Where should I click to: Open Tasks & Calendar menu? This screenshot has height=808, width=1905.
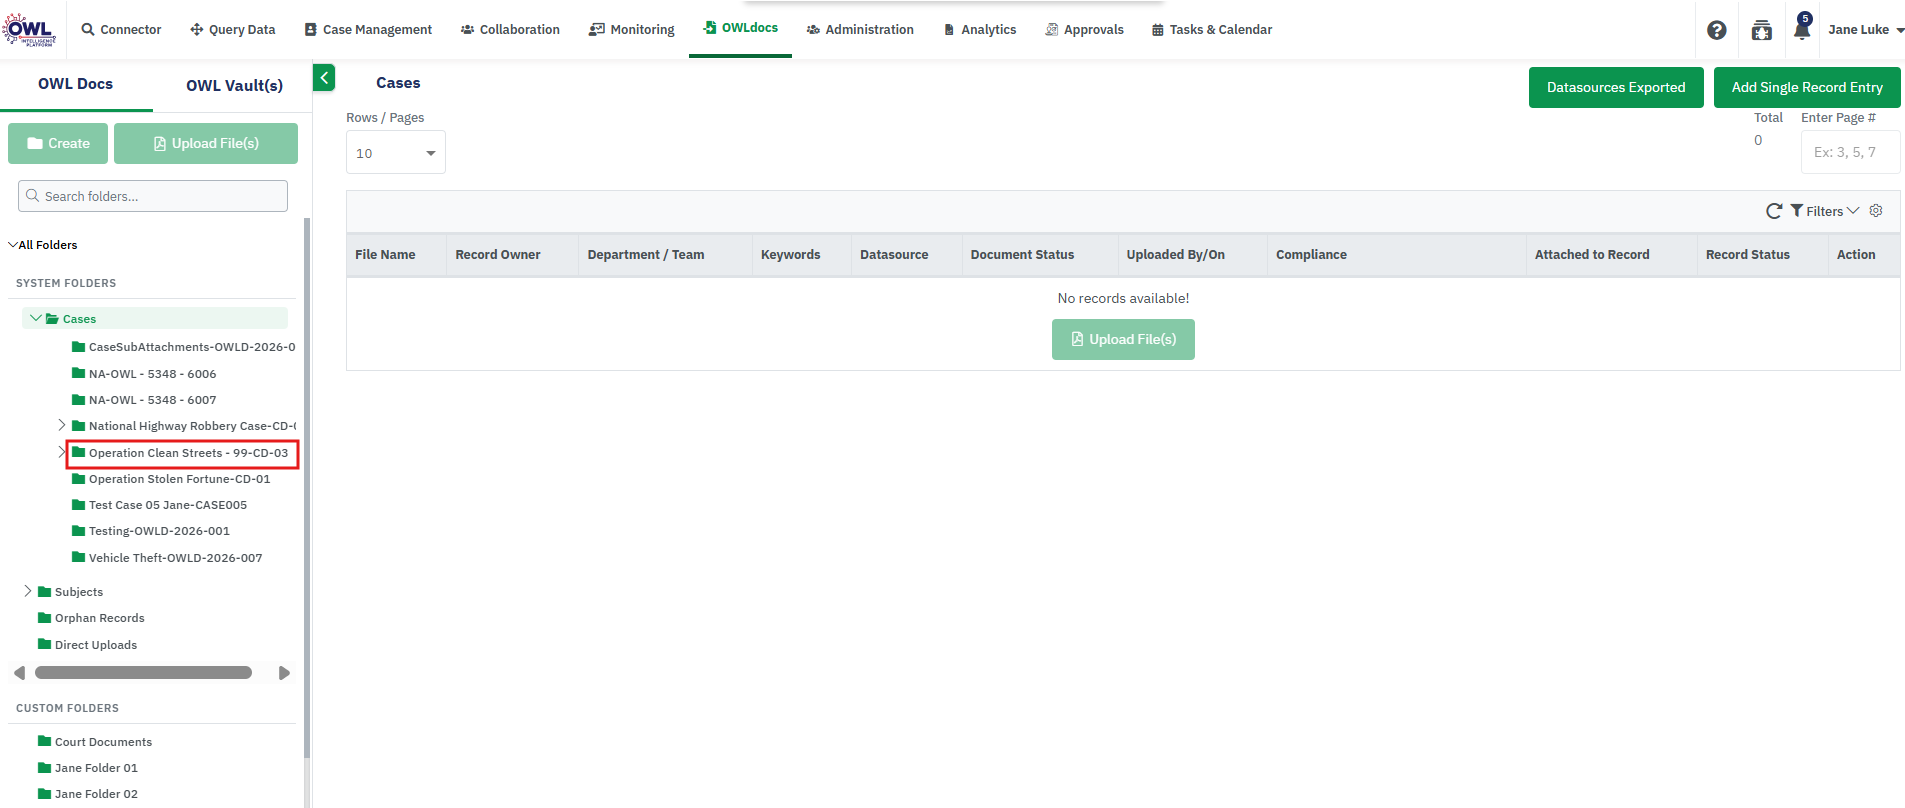(x=1212, y=30)
